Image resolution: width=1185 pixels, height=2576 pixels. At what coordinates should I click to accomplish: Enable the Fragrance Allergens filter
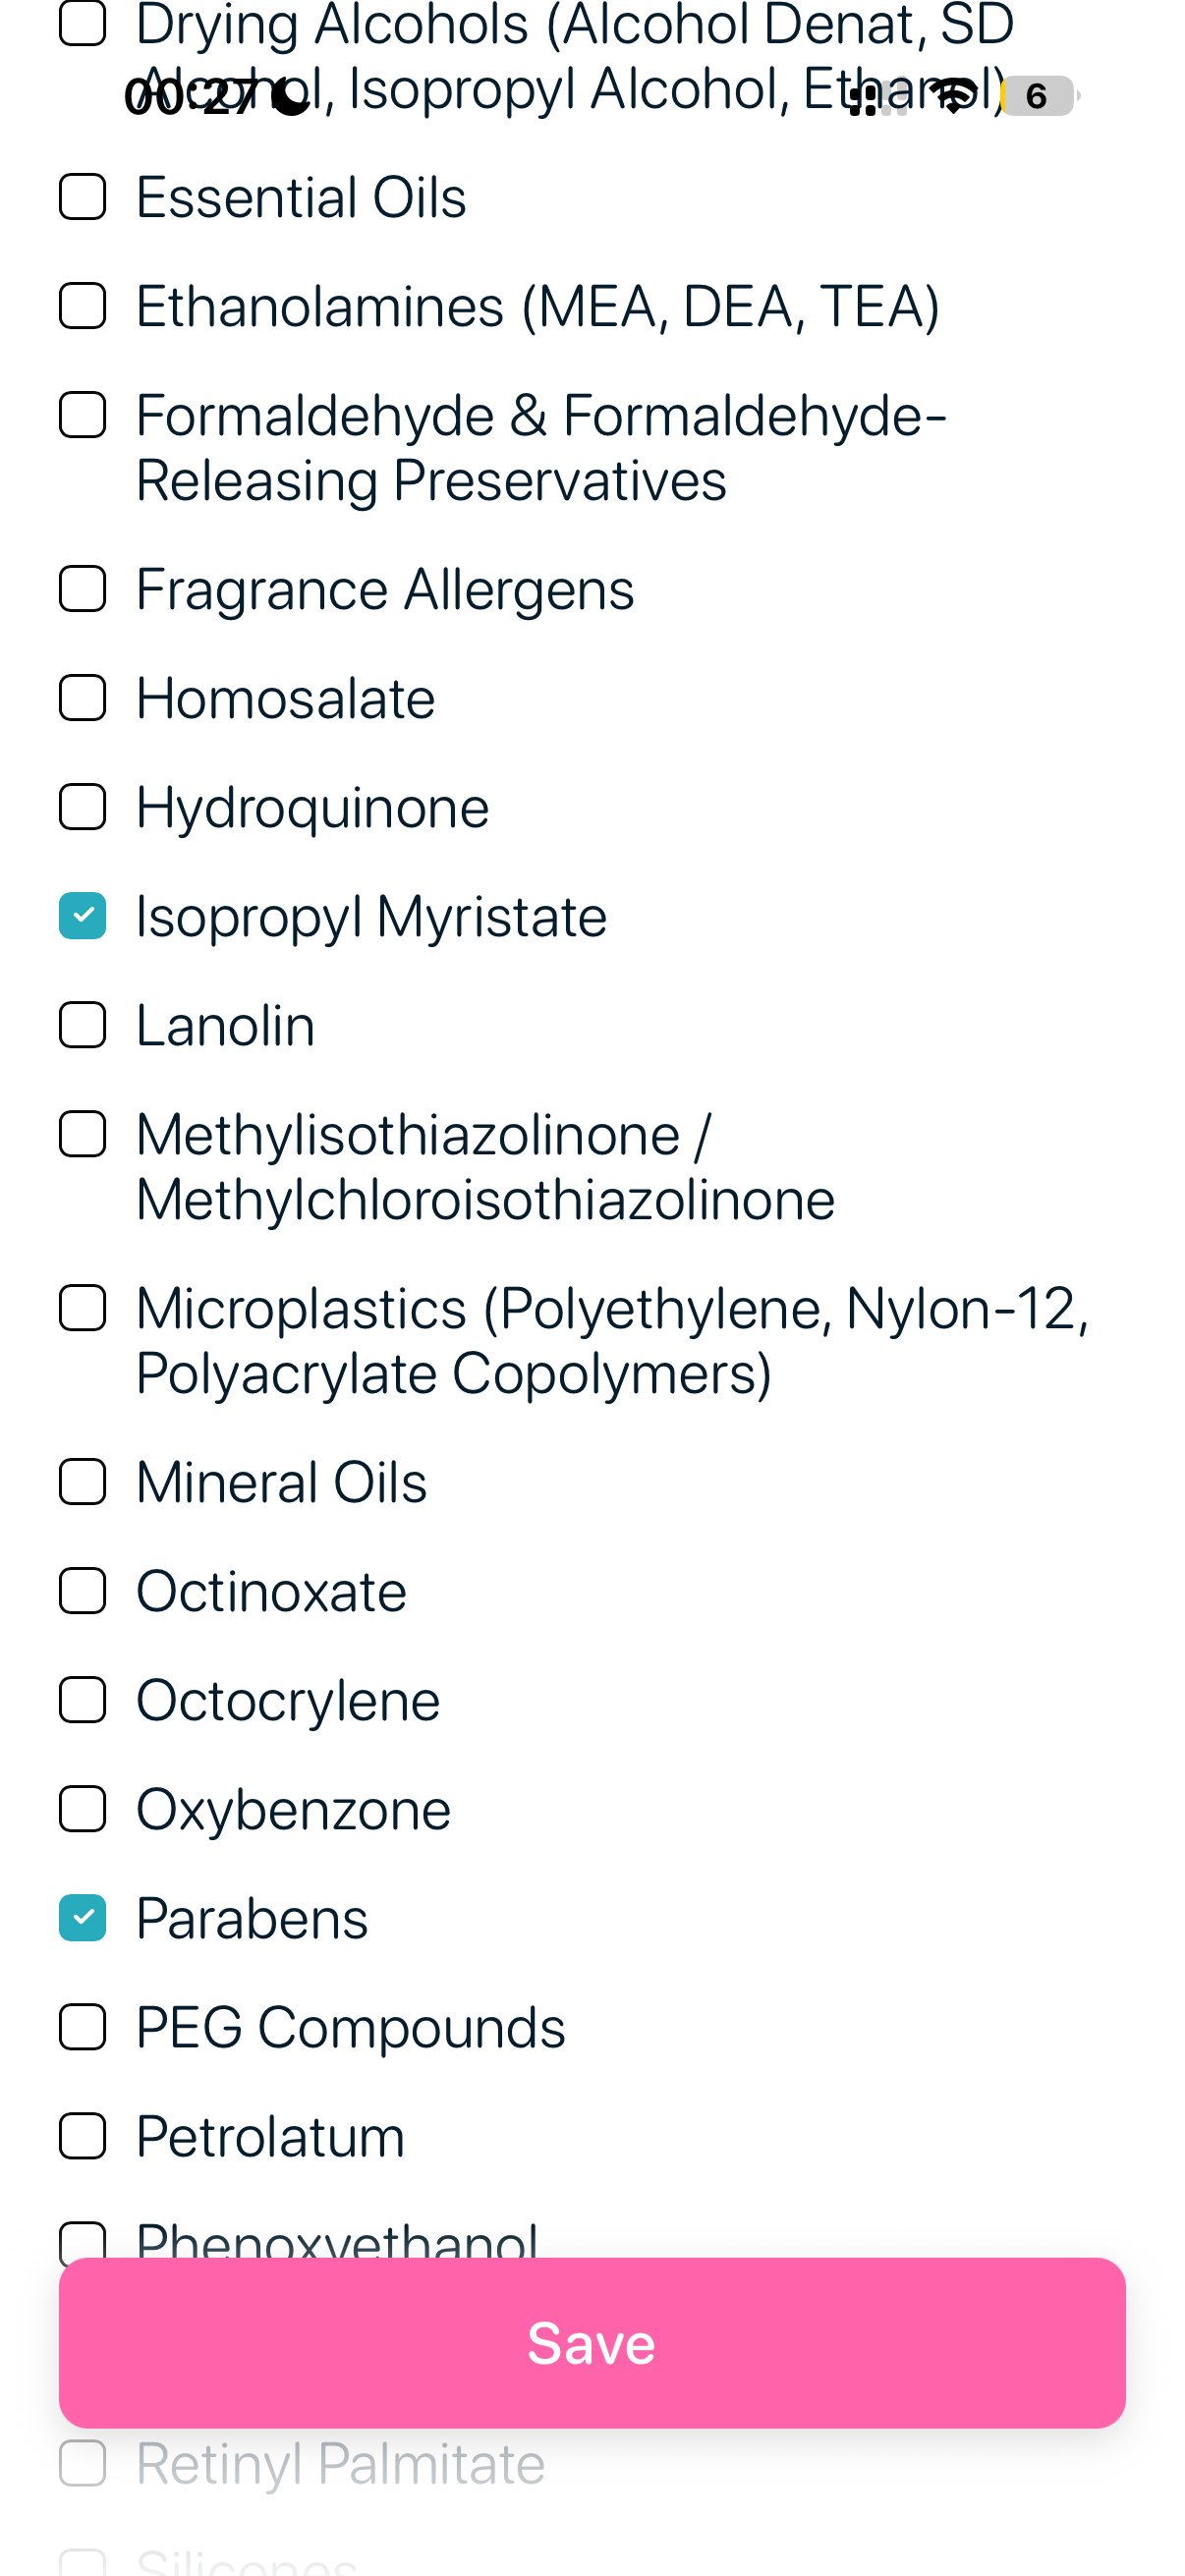pos(84,590)
